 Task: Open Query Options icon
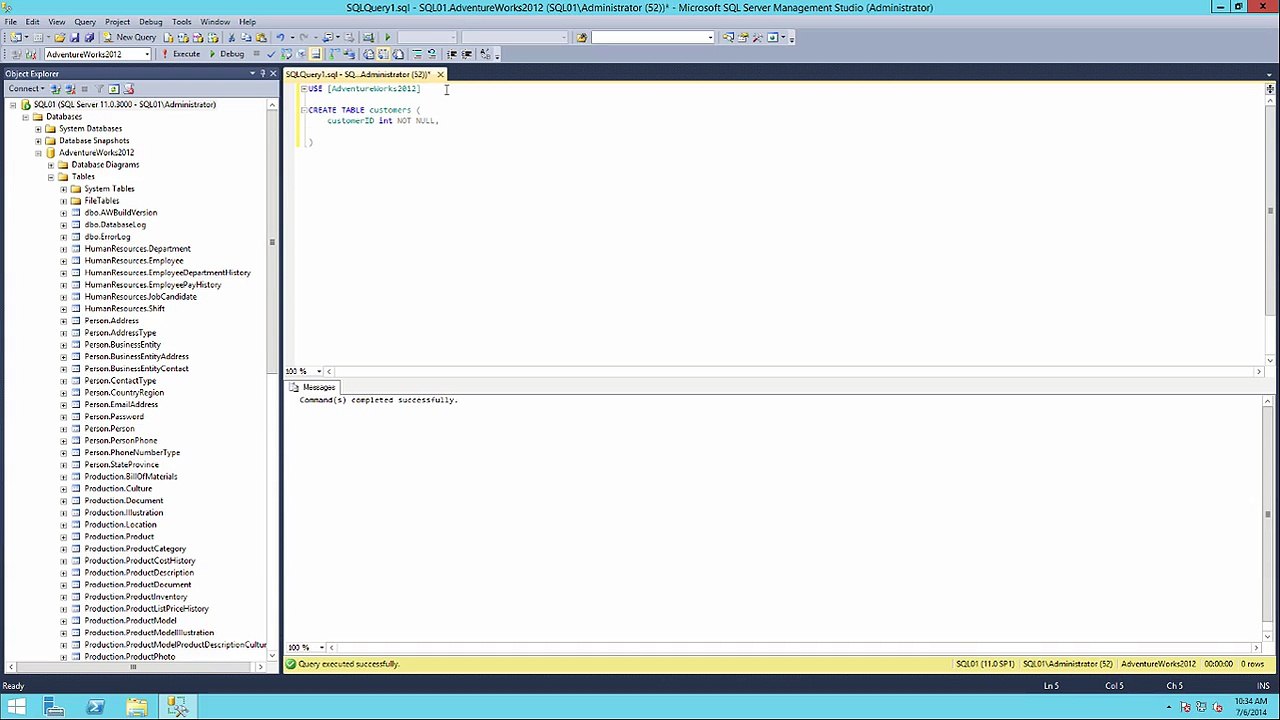pos(300,54)
